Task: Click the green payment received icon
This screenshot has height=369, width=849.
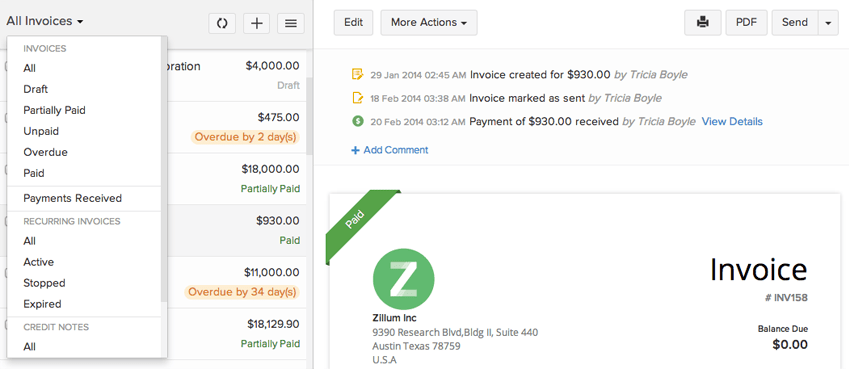Action: point(357,121)
